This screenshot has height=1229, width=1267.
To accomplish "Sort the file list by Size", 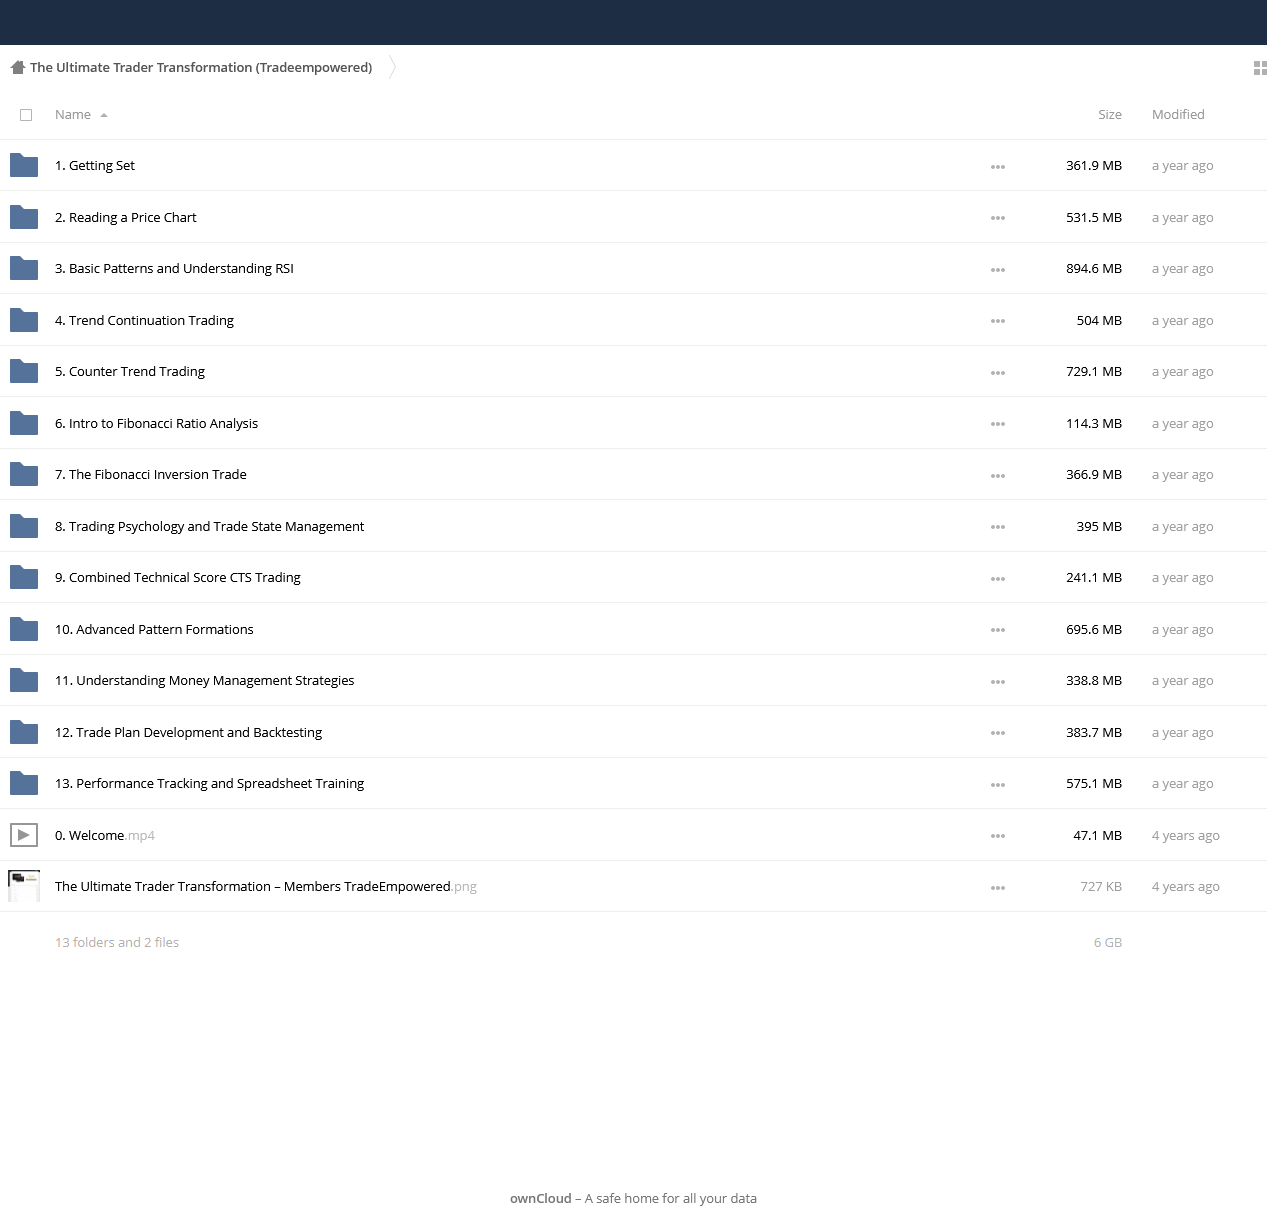I will pyautogui.click(x=1110, y=115).
